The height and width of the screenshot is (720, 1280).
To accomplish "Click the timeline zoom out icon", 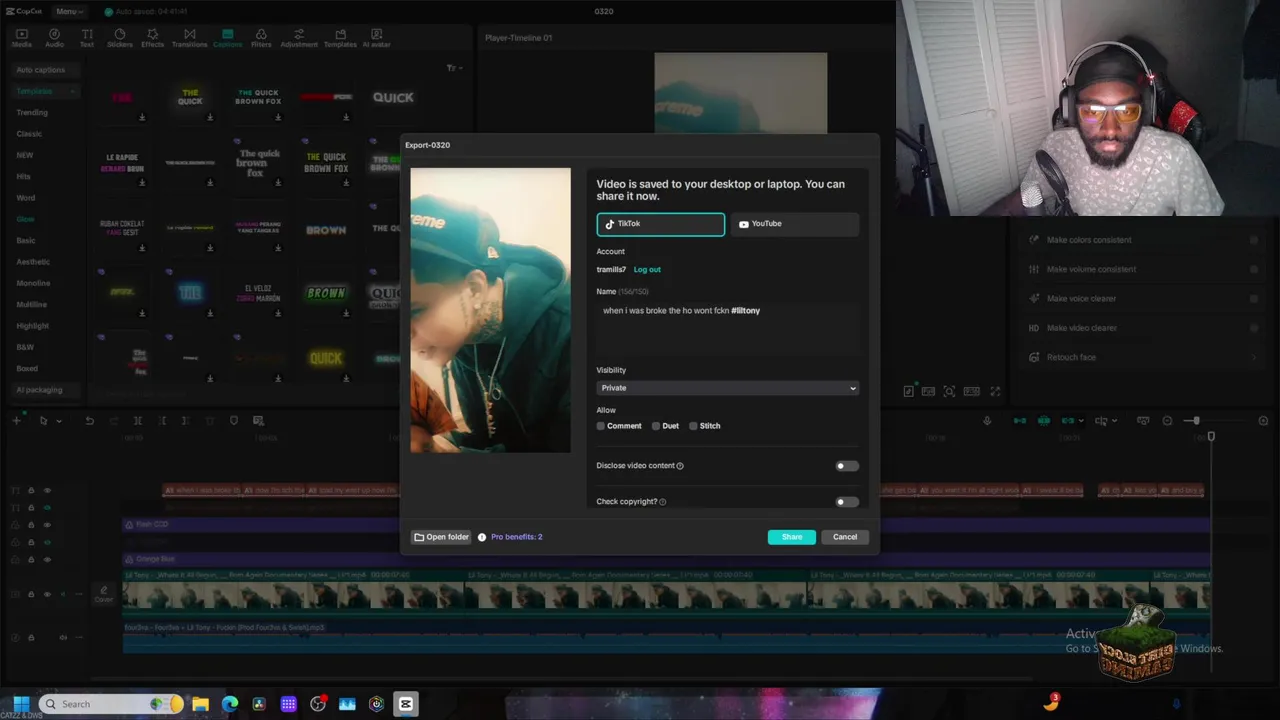I will 1167,421.
